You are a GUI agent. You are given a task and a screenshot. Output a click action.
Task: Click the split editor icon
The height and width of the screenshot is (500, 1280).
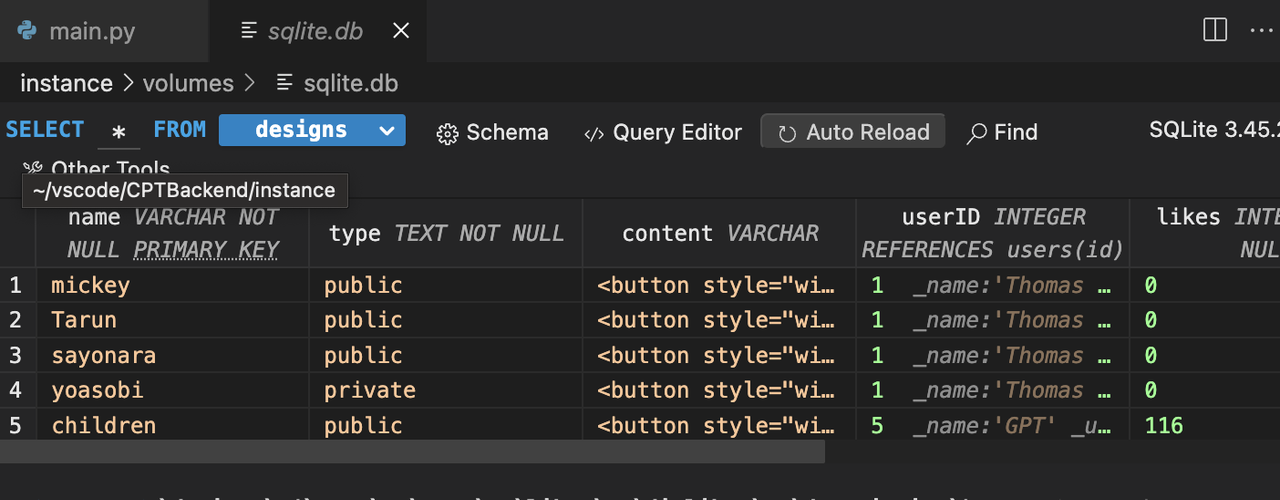coord(1215,30)
